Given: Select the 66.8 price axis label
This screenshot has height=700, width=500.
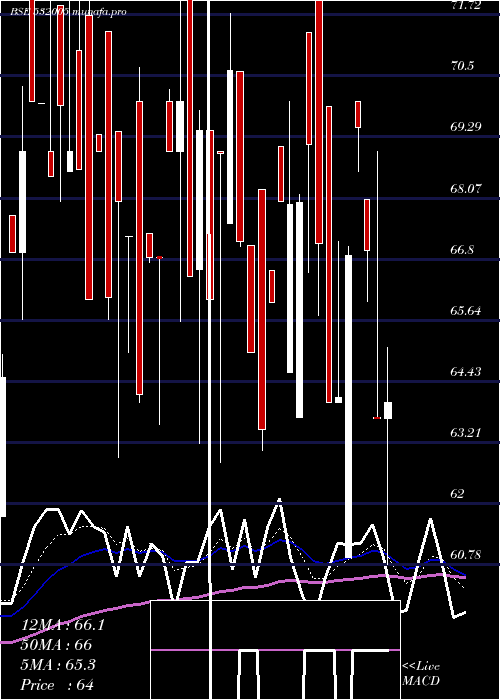Looking at the screenshot, I should (x=462, y=250).
